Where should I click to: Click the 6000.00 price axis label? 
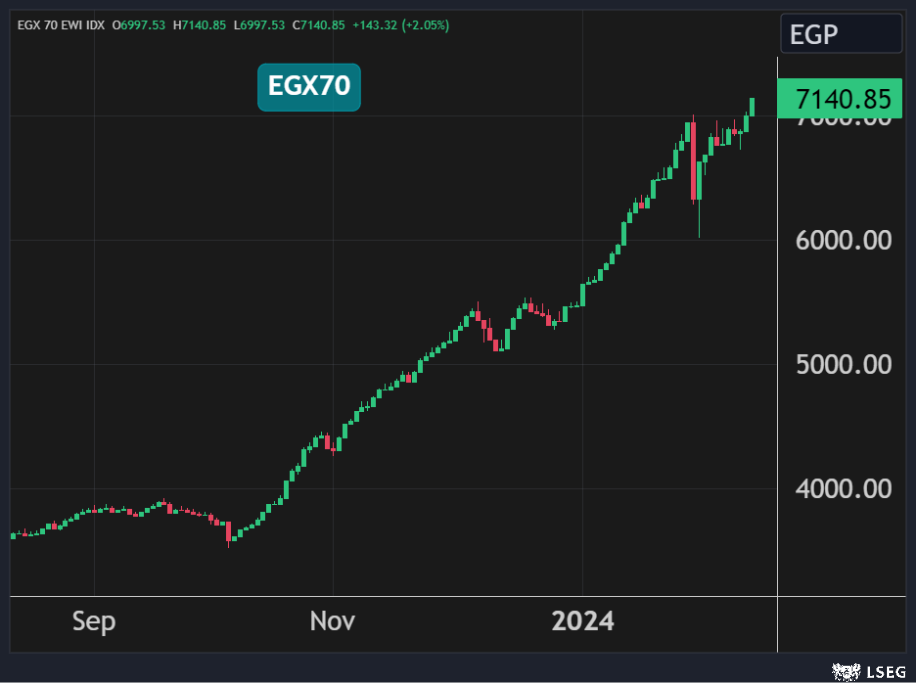(842, 241)
